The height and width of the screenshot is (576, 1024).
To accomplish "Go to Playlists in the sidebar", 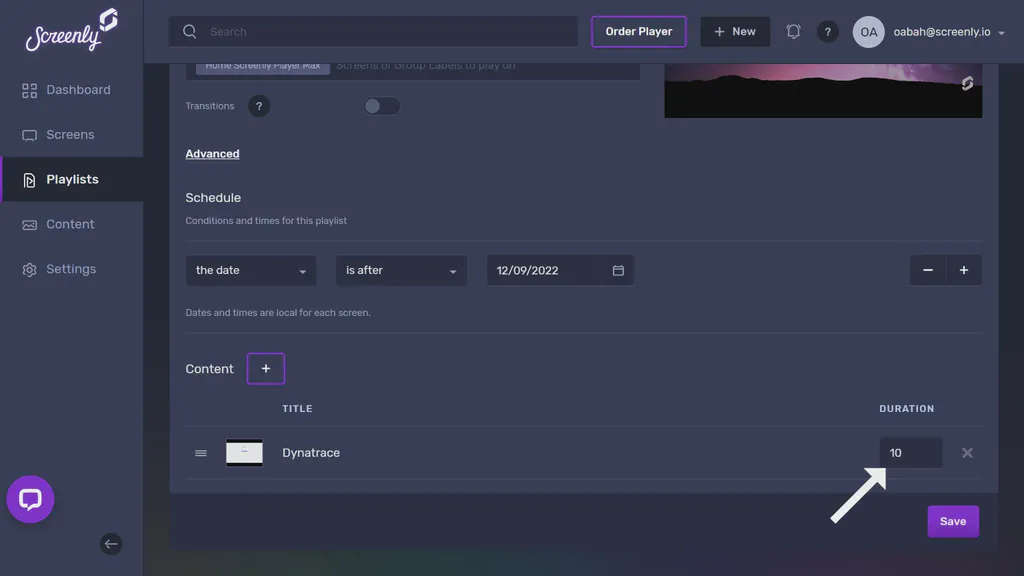I will pyautogui.click(x=72, y=179).
